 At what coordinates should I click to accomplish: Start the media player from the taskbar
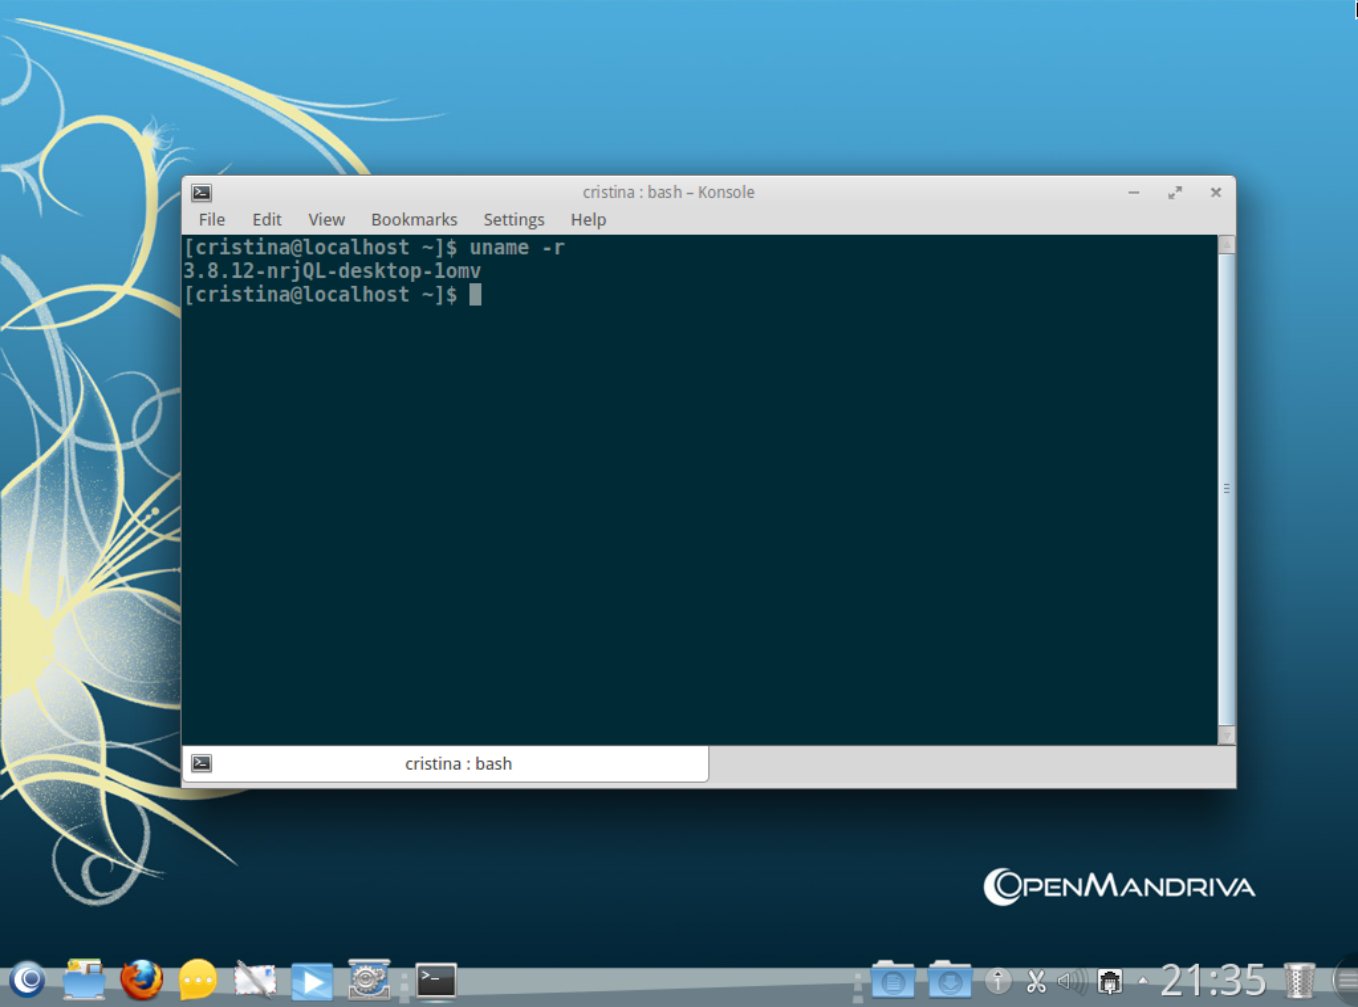(310, 980)
